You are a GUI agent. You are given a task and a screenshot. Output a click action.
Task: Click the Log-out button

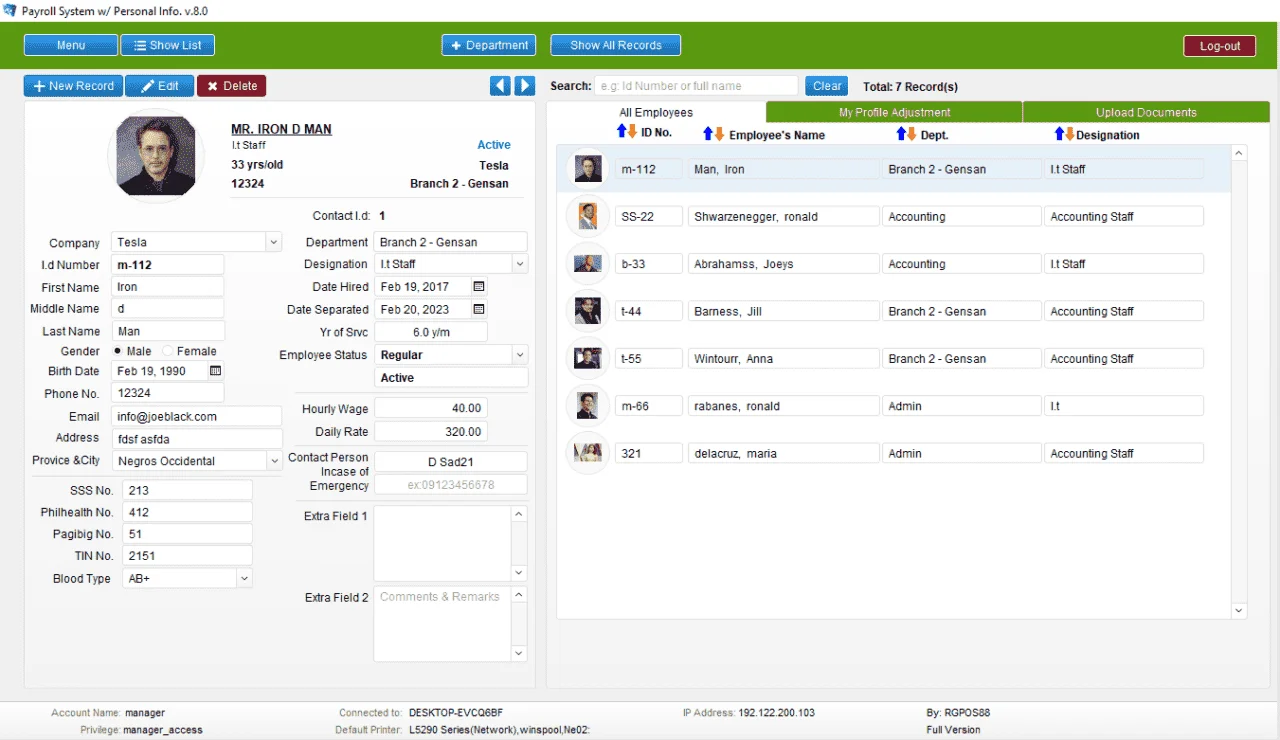(1220, 46)
